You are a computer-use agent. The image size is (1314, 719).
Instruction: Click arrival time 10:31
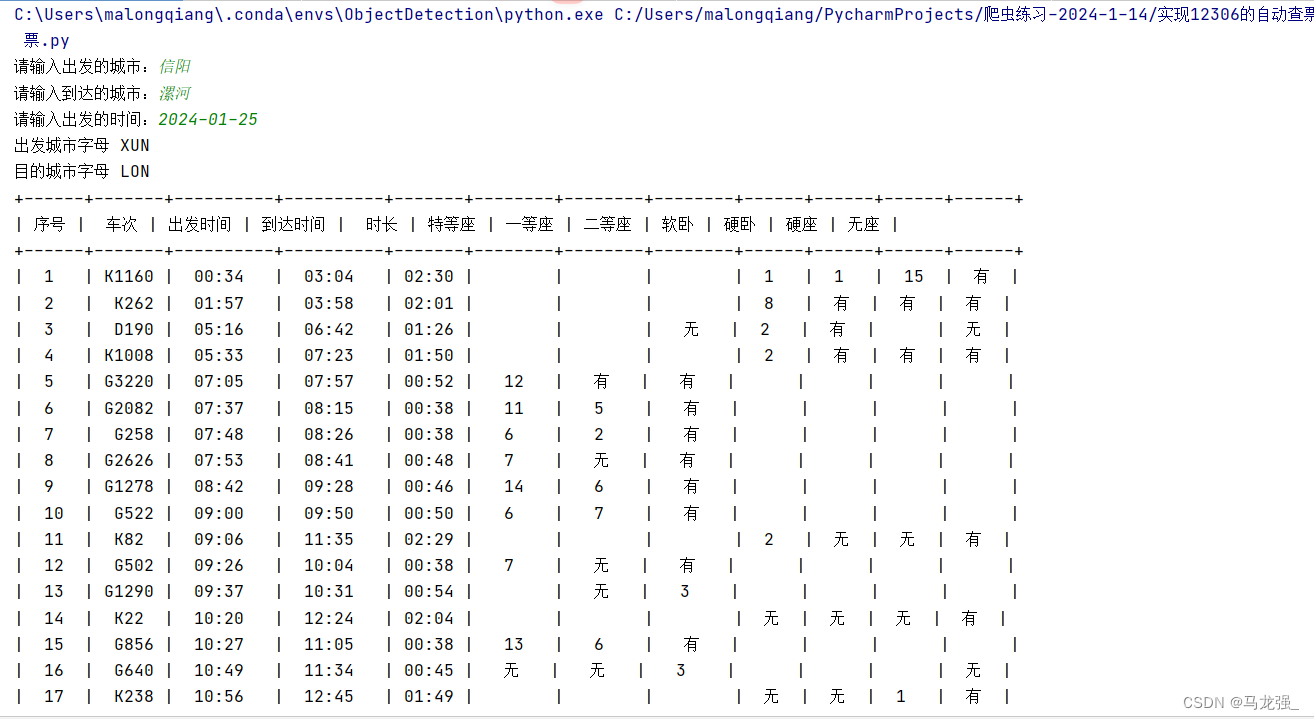point(329,592)
